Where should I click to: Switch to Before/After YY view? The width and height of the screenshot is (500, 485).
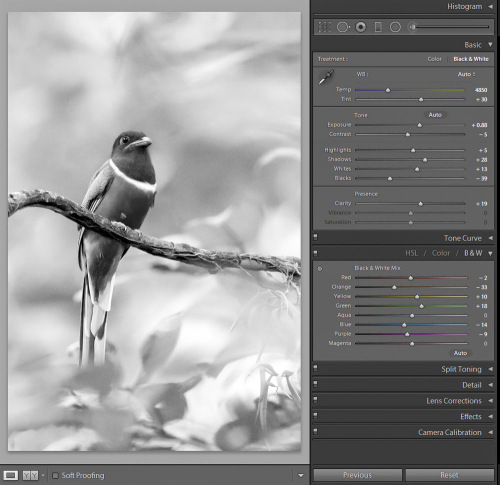[x=30, y=475]
